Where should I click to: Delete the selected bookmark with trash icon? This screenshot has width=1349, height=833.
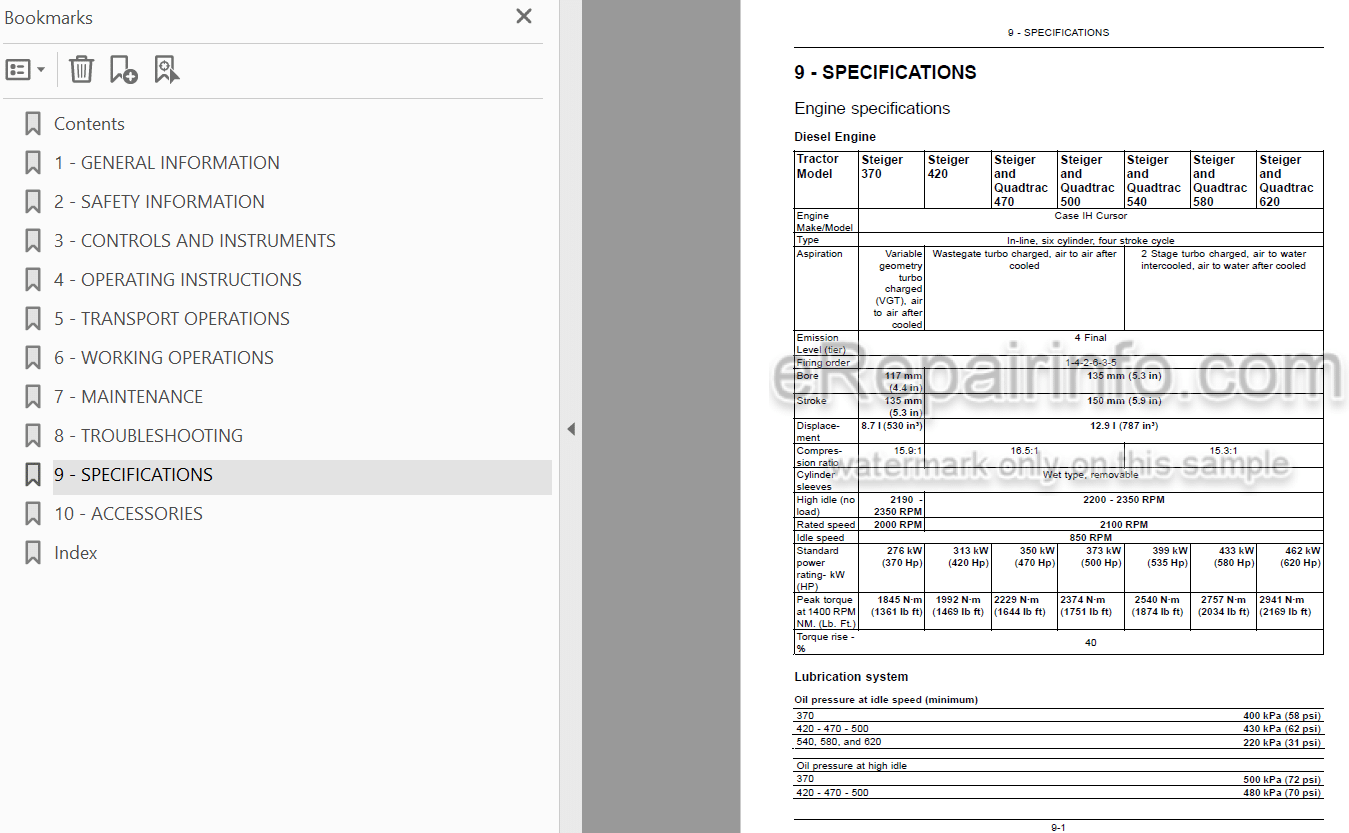pos(81,70)
